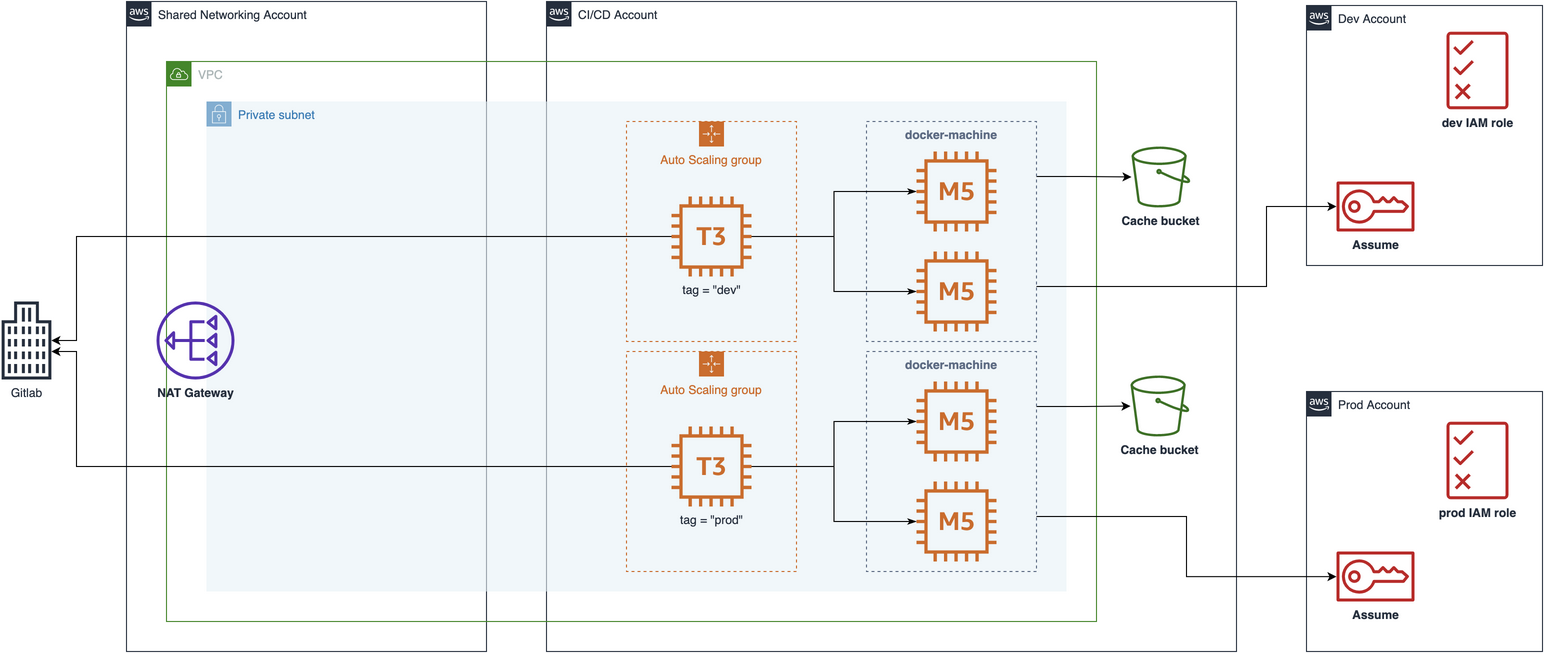
Task: Click the Gitlab building icon
Action: tap(27, 341)
